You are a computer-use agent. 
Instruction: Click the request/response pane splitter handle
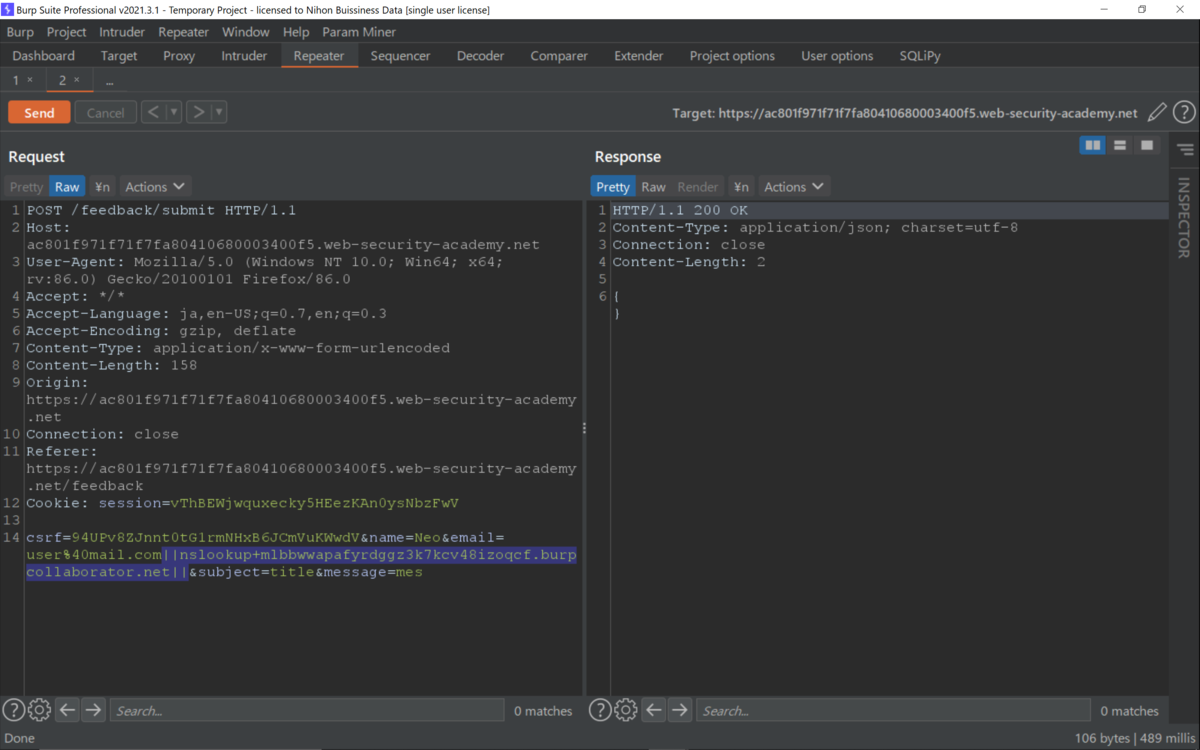584,428
